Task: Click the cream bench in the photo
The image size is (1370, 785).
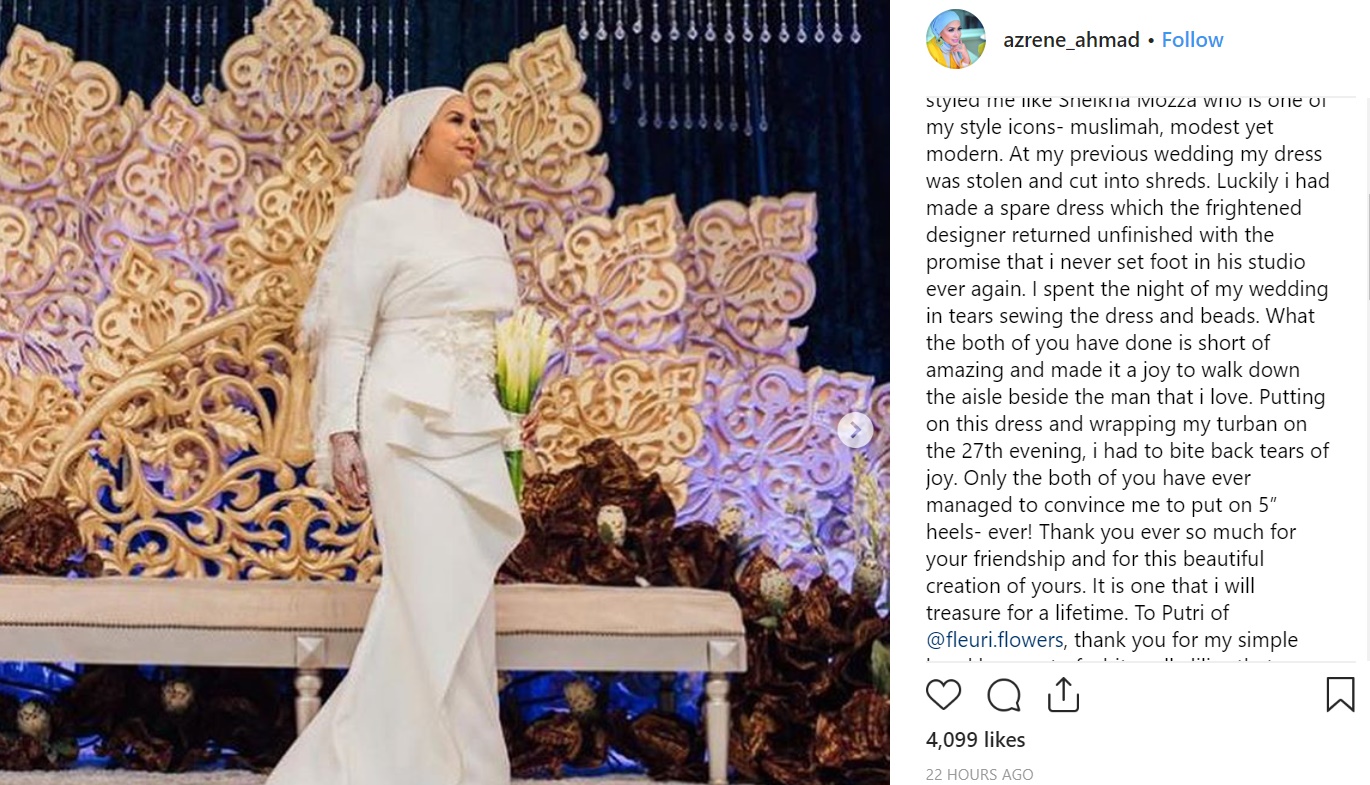Action: click(370, 650)
